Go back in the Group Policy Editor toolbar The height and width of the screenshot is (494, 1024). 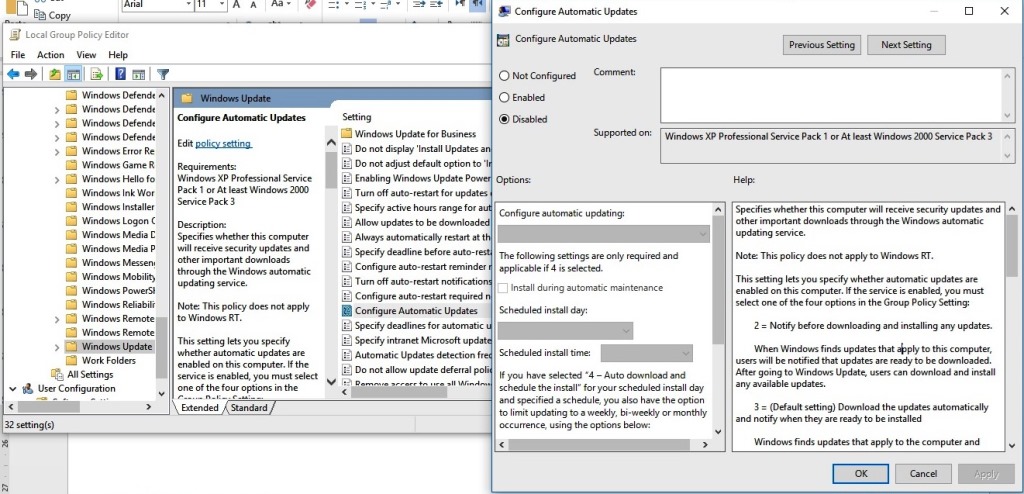click(13, 74)
